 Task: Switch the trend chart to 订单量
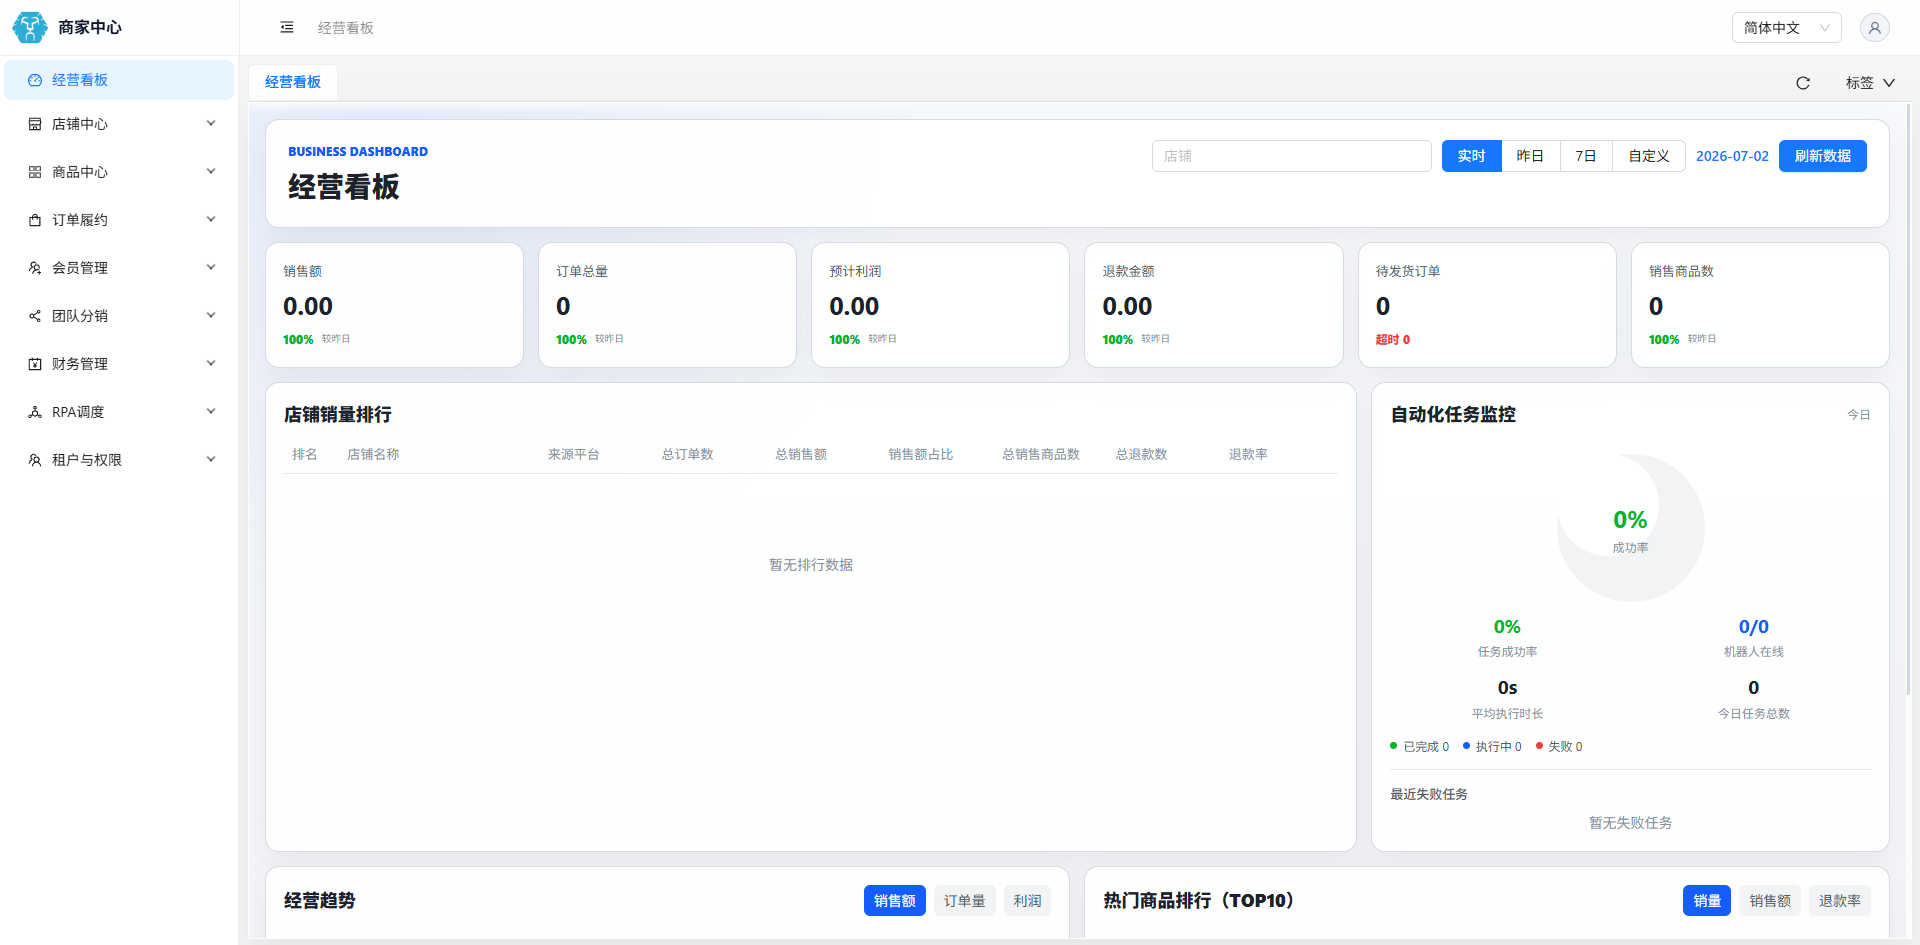pos(964,901)
